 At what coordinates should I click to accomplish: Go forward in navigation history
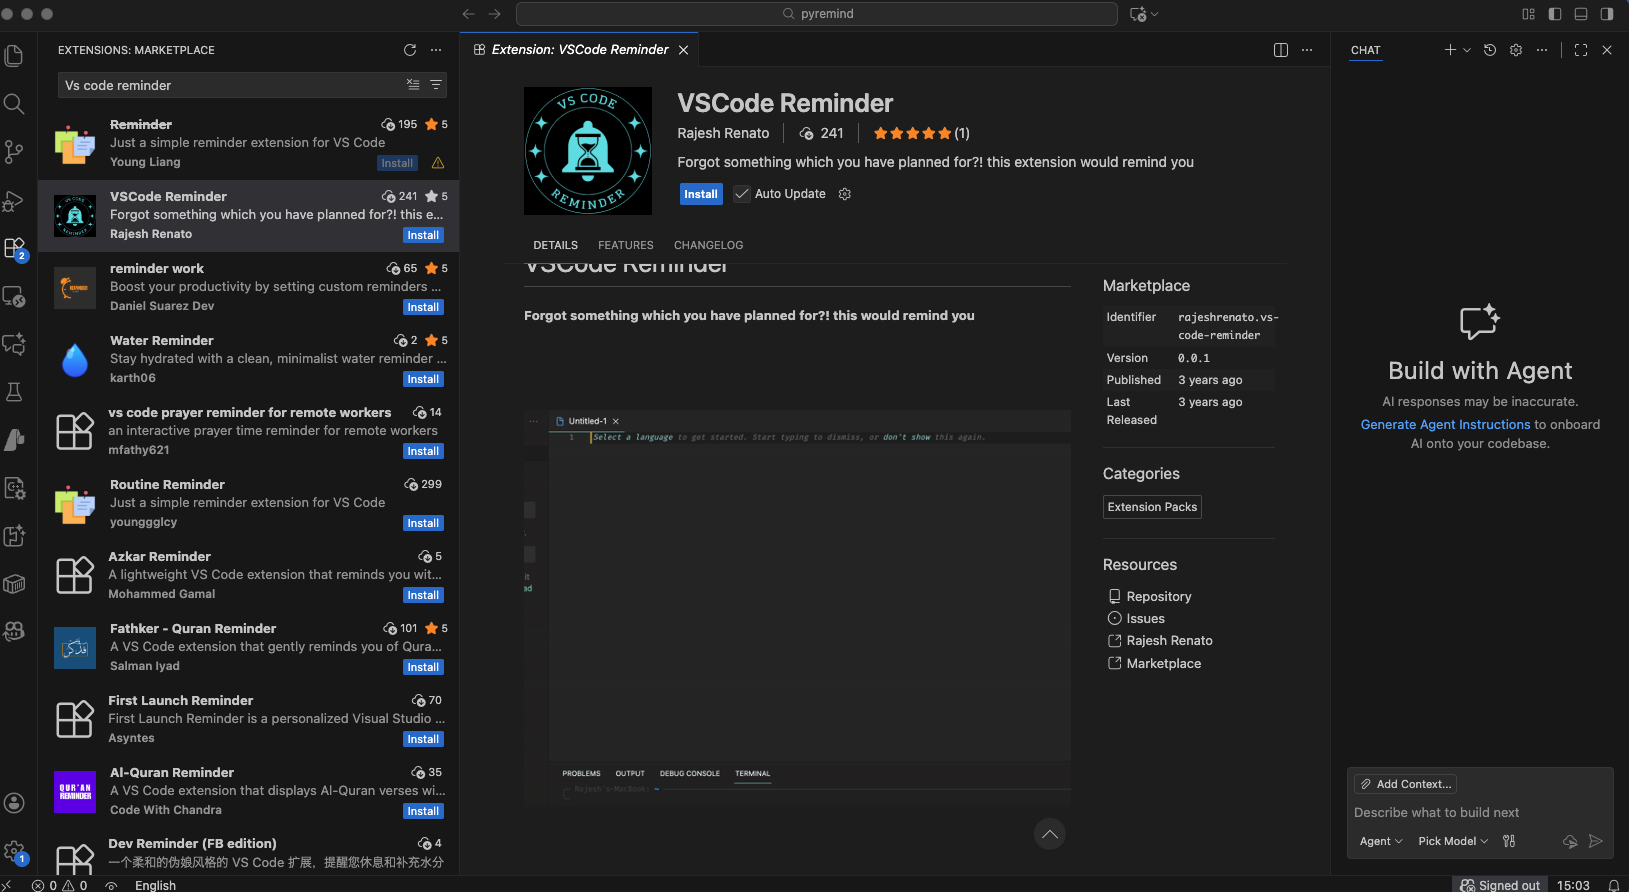pyautogui.click(x=494, y=14)
